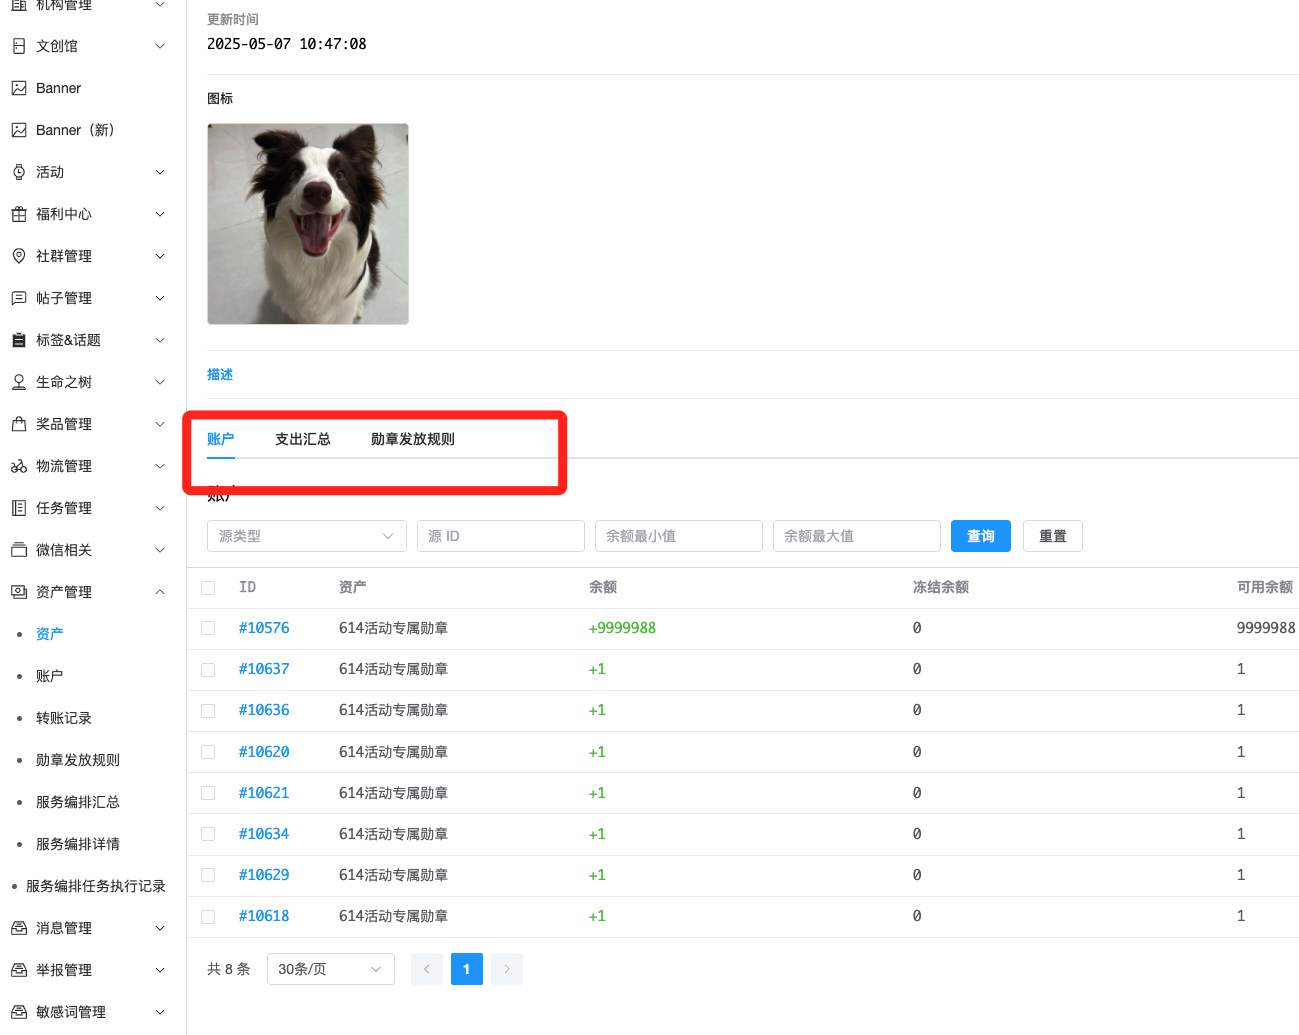The height and width of the screenshot is (1035, 1299).
Task: Toggle the select-all checkbox in table header
Action: coord(208,588)
